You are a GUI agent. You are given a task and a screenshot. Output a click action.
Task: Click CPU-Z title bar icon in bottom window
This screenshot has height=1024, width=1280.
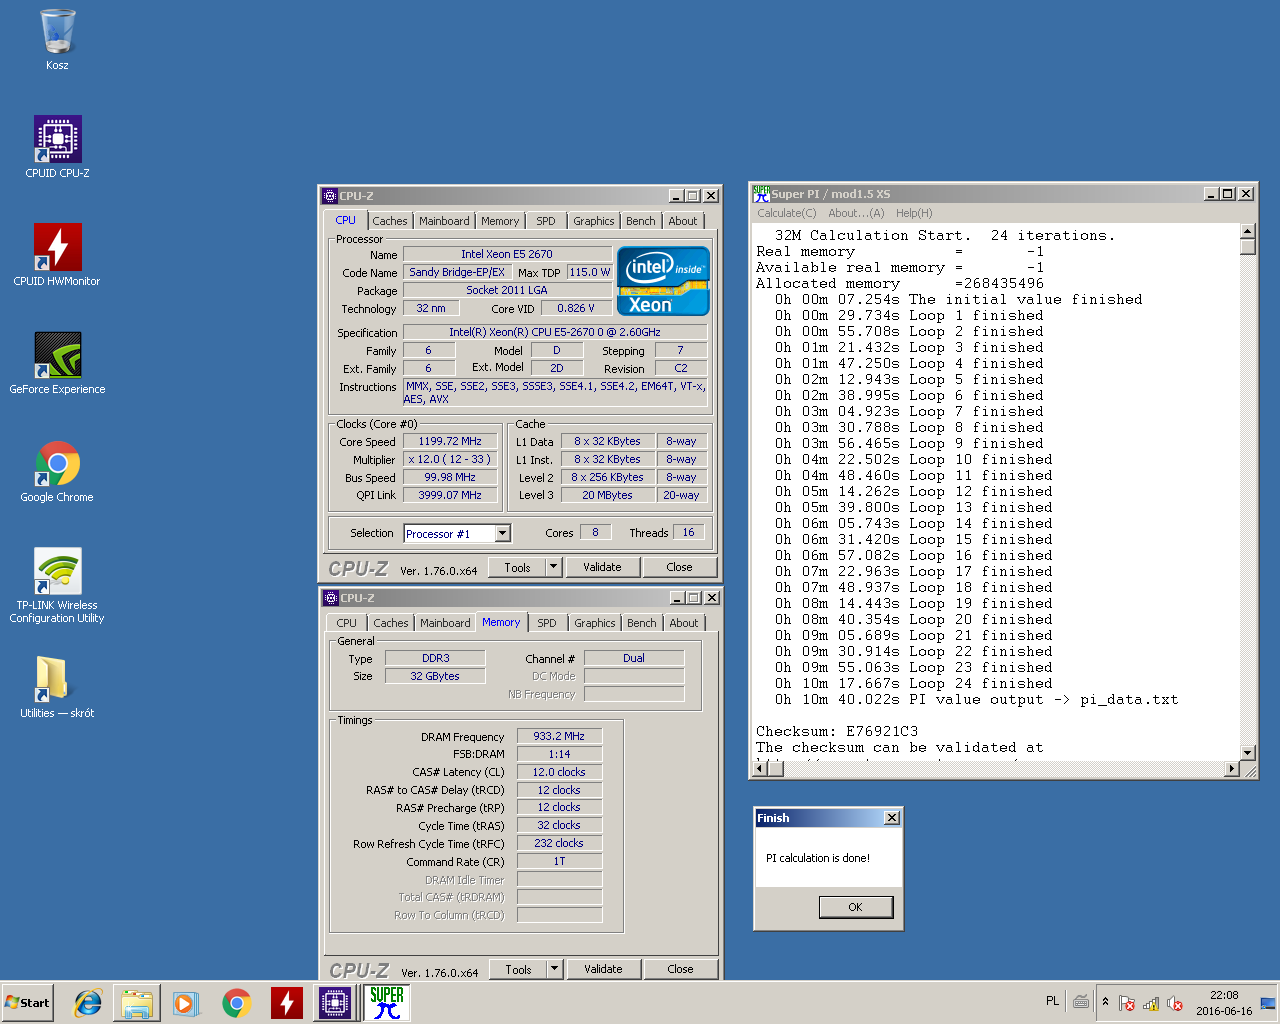(x=331, y=598)
